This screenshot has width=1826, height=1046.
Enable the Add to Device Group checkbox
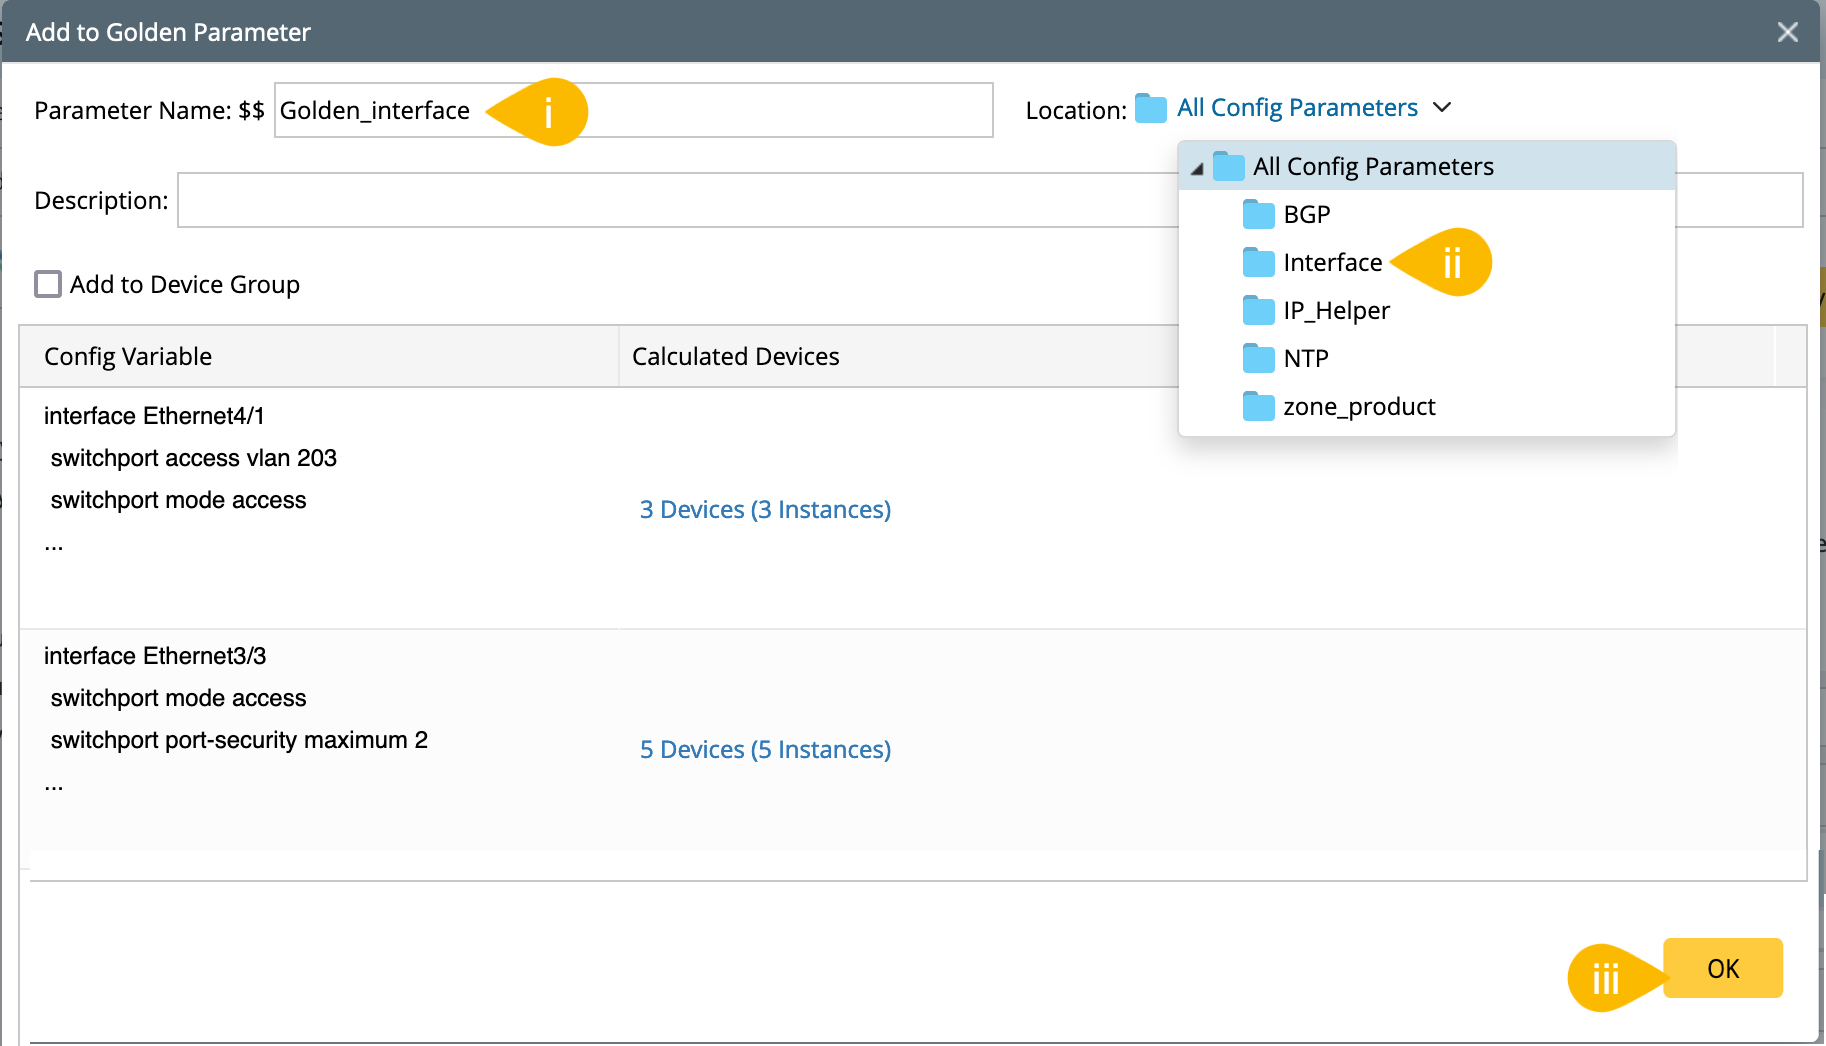48,284
